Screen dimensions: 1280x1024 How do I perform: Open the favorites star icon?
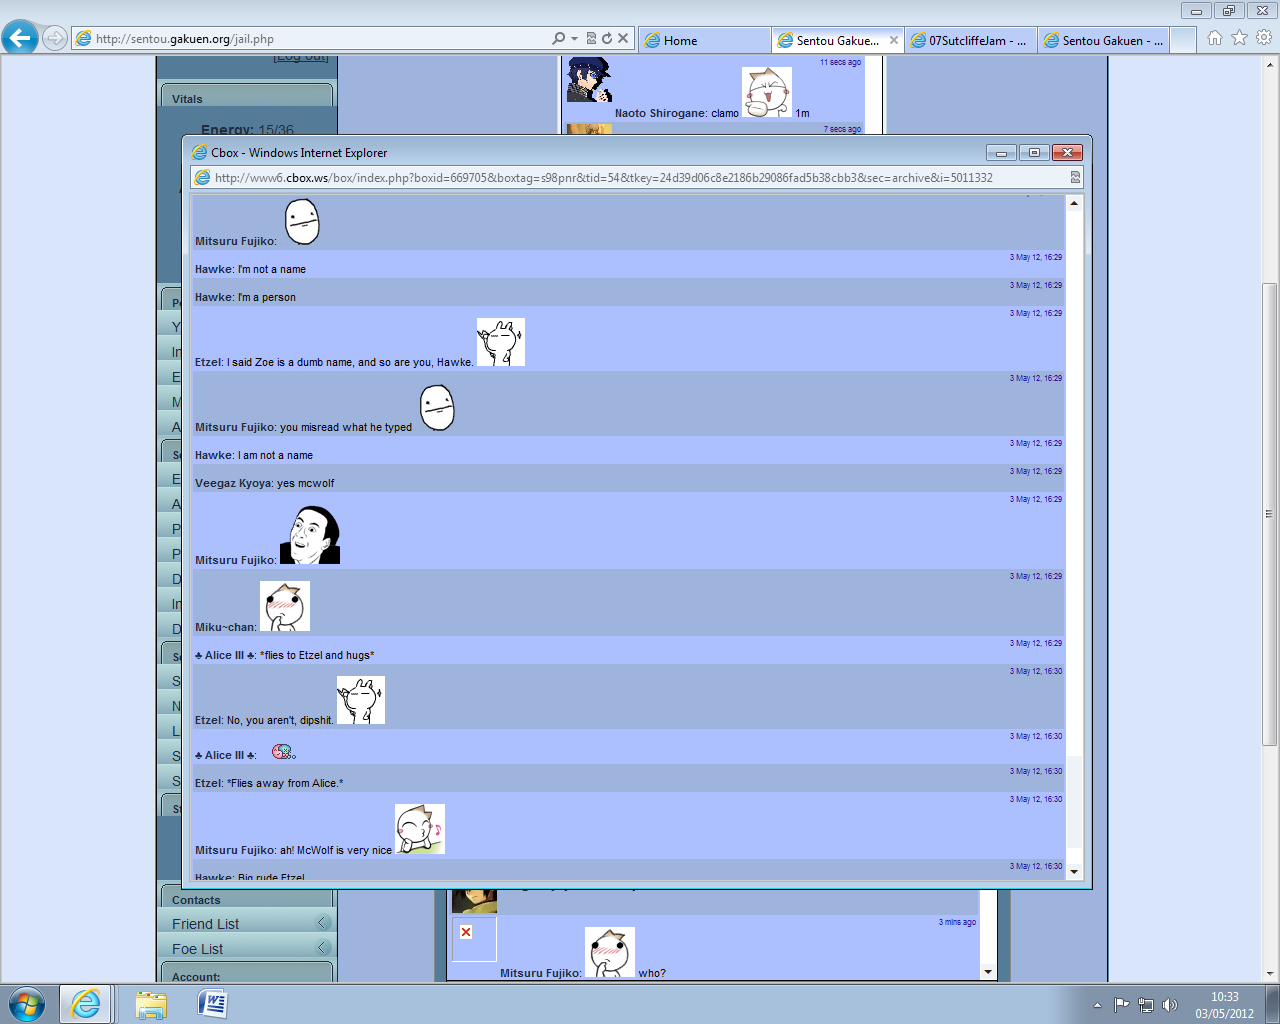(x=1239, y=38)
